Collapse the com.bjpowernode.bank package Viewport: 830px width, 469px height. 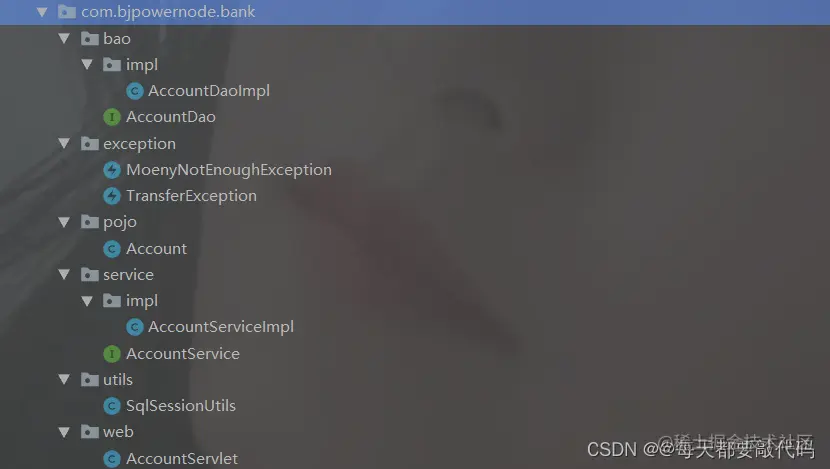coord(42,12)
